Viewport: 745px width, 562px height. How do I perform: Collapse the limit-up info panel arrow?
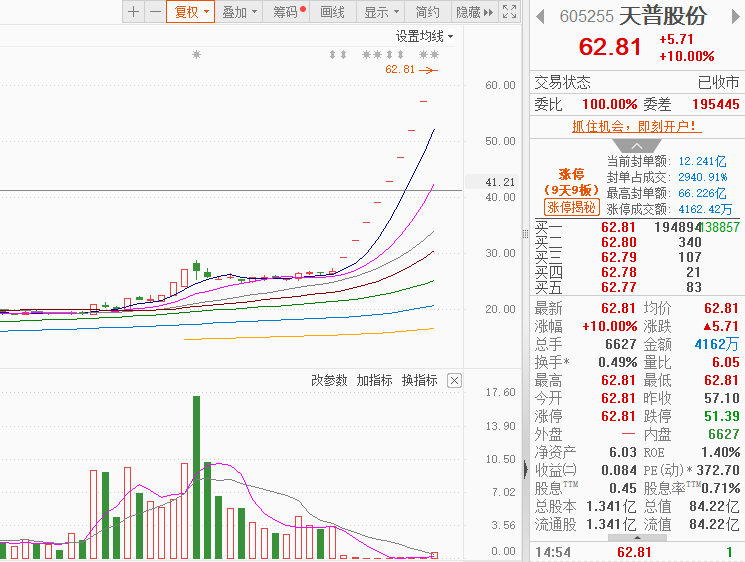(x=637, y=146)
